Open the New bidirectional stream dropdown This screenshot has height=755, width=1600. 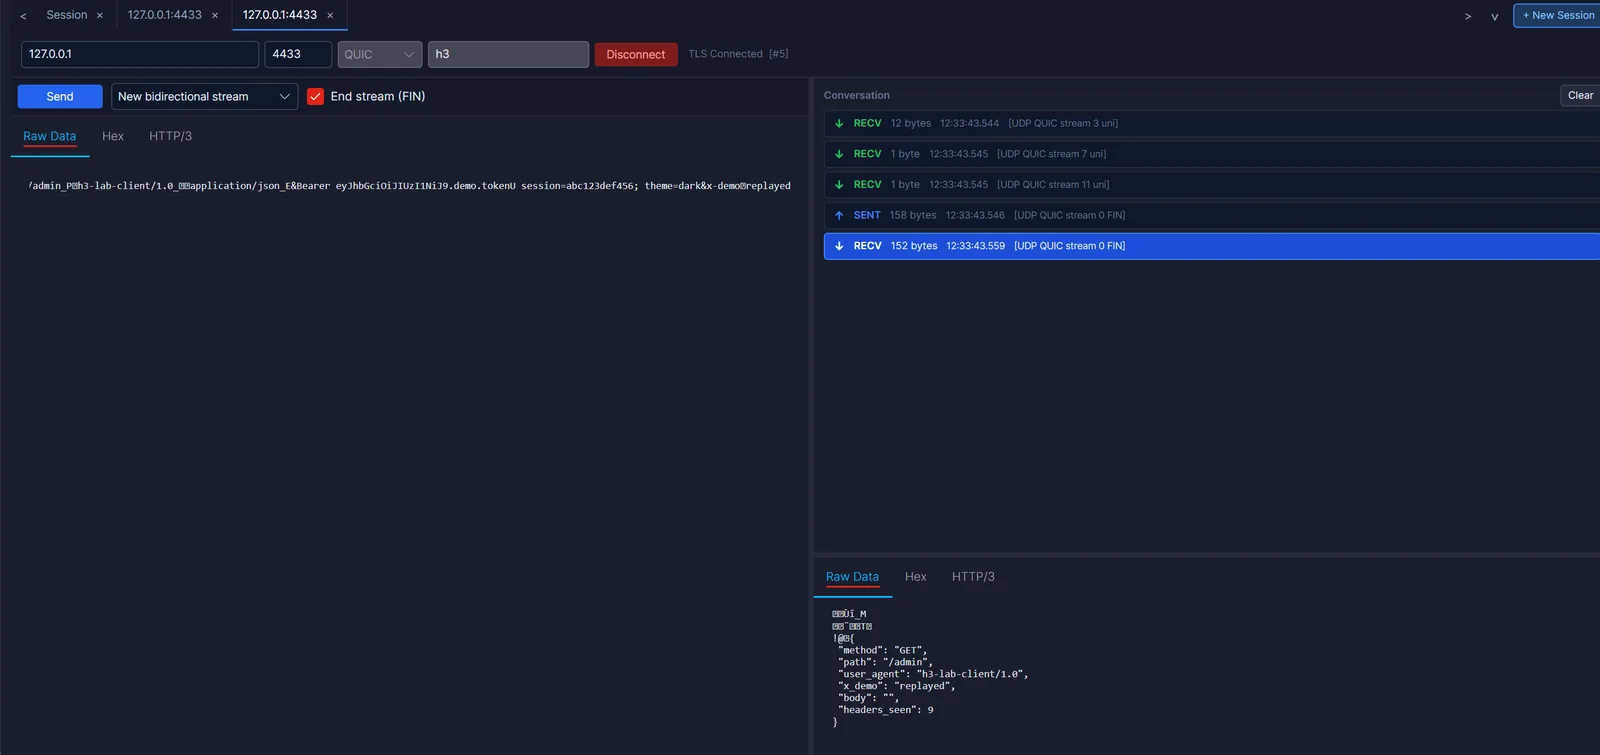pos(204,97)
